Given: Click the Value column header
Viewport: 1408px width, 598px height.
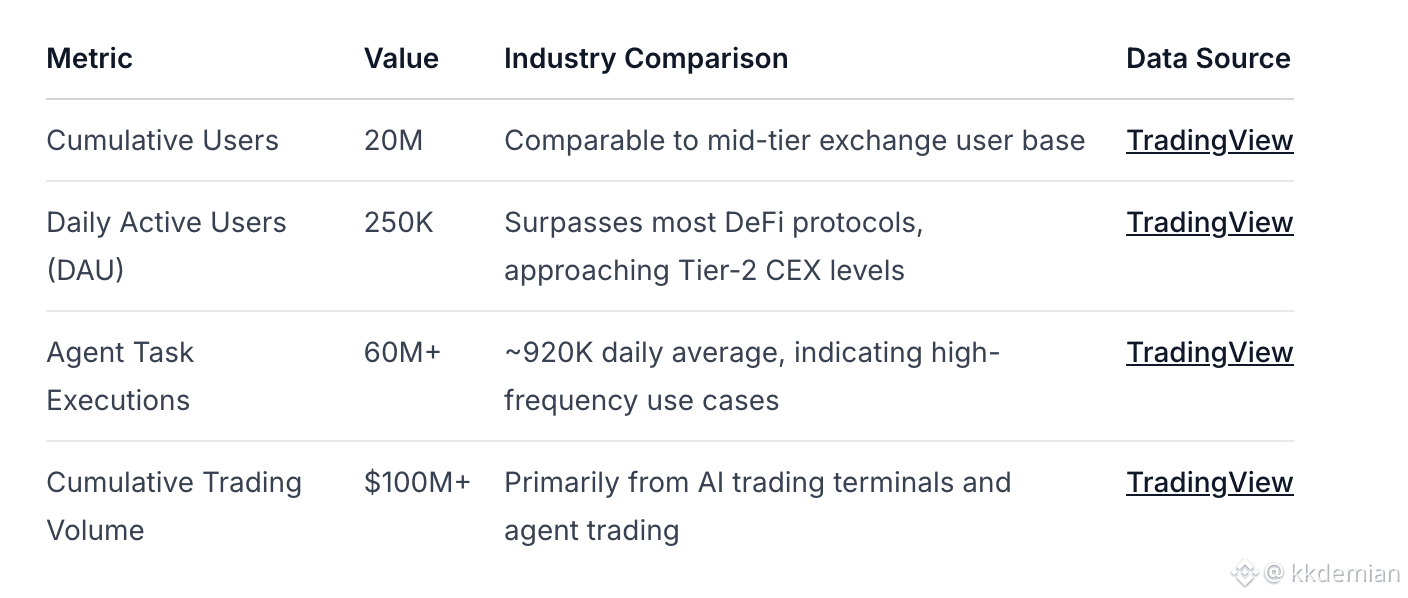Looking at the screenshot, I should pos(401,58).
